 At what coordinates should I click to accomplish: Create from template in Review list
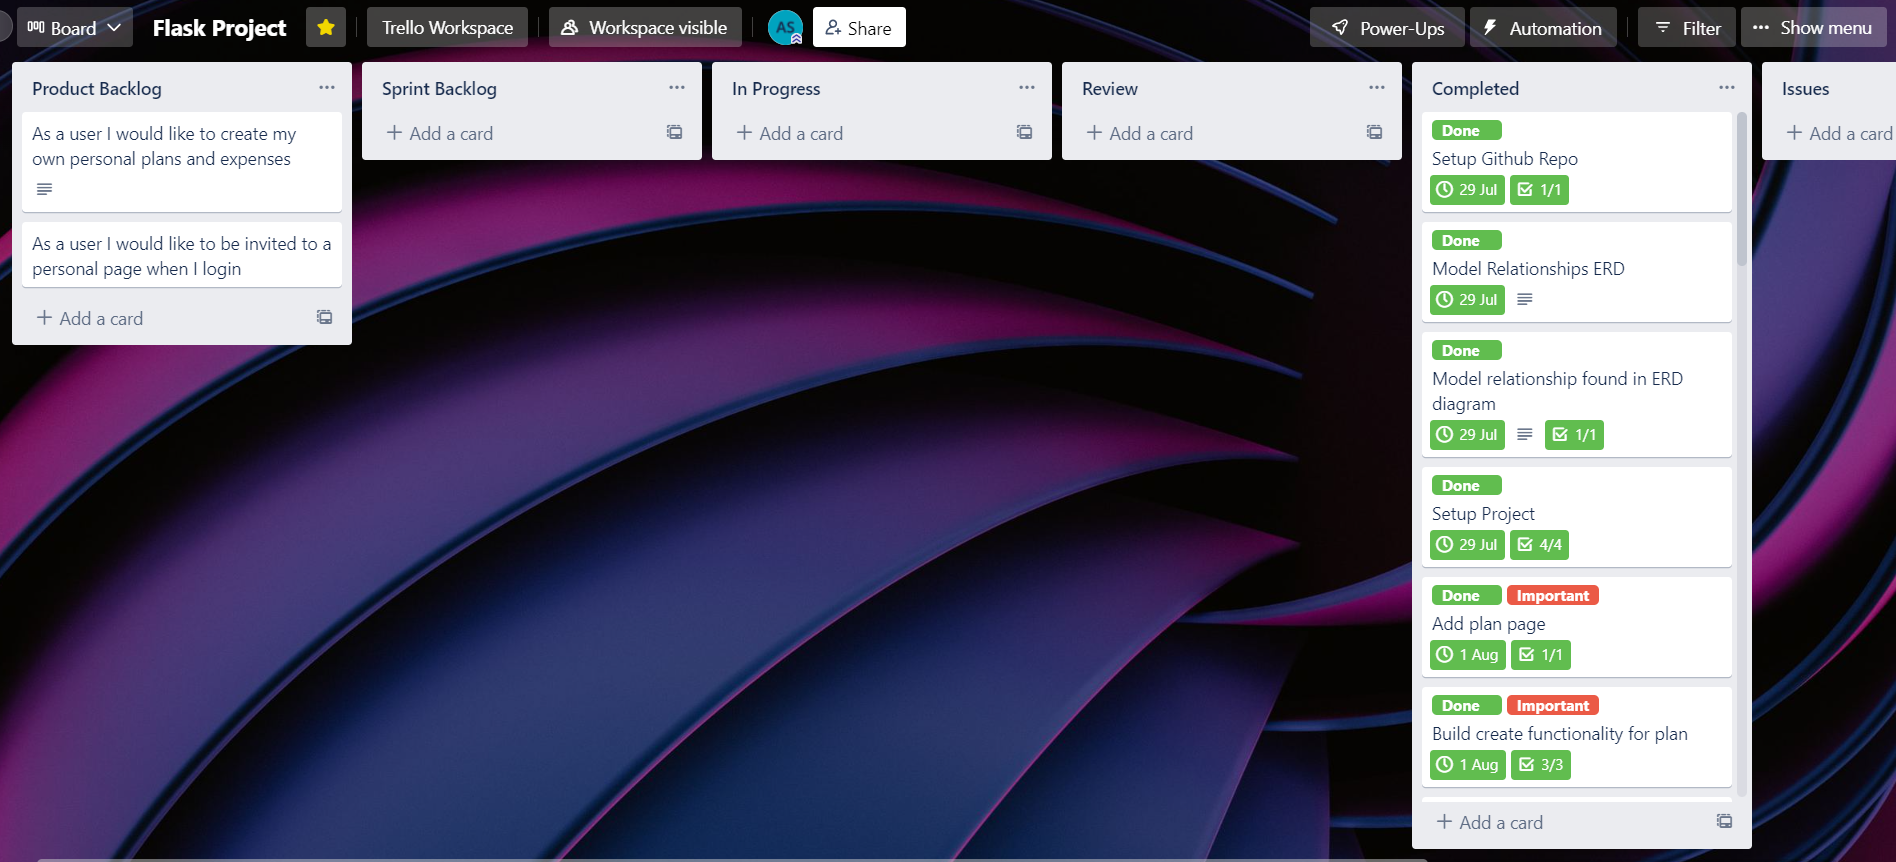[x=1375, y=132]
